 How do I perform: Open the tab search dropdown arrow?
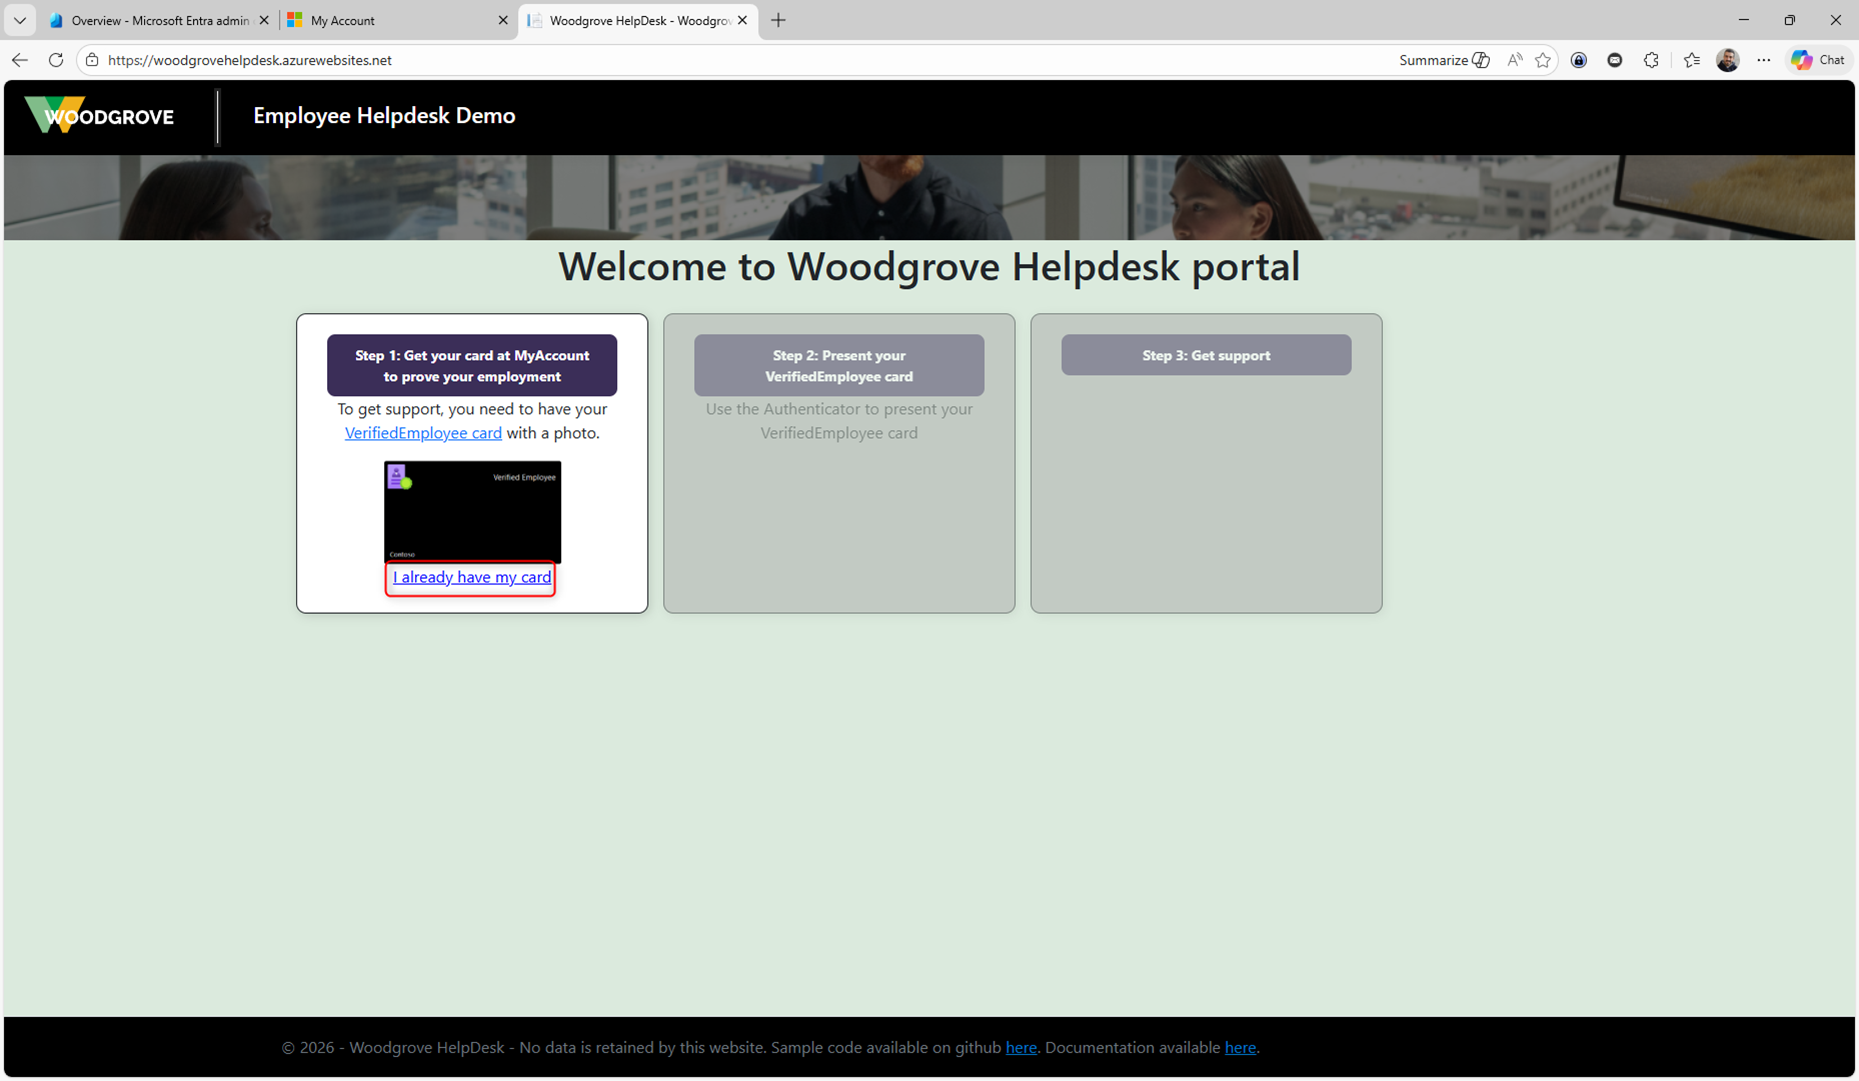tap(19, 20)
